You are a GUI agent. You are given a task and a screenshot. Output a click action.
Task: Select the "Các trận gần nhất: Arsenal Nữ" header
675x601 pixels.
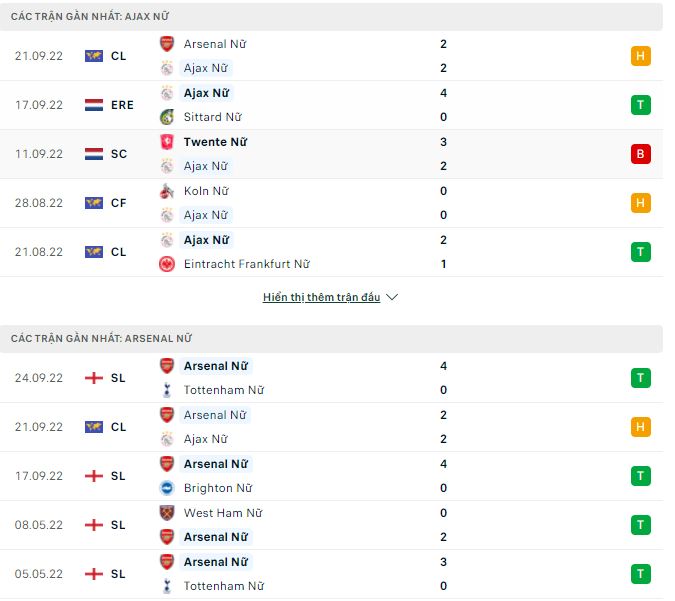(x=101, y=339)
